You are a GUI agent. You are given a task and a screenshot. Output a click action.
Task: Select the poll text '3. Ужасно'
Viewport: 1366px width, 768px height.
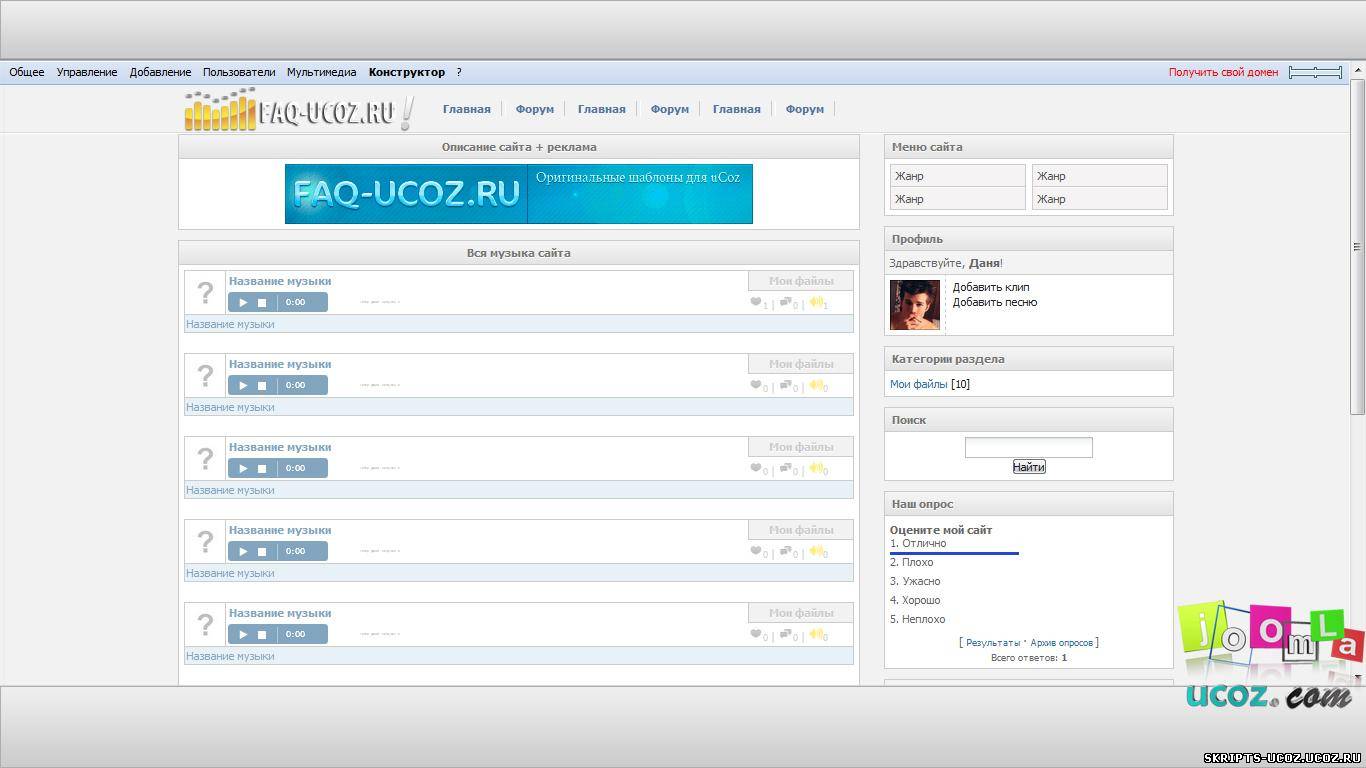click(x=915, y=581)
